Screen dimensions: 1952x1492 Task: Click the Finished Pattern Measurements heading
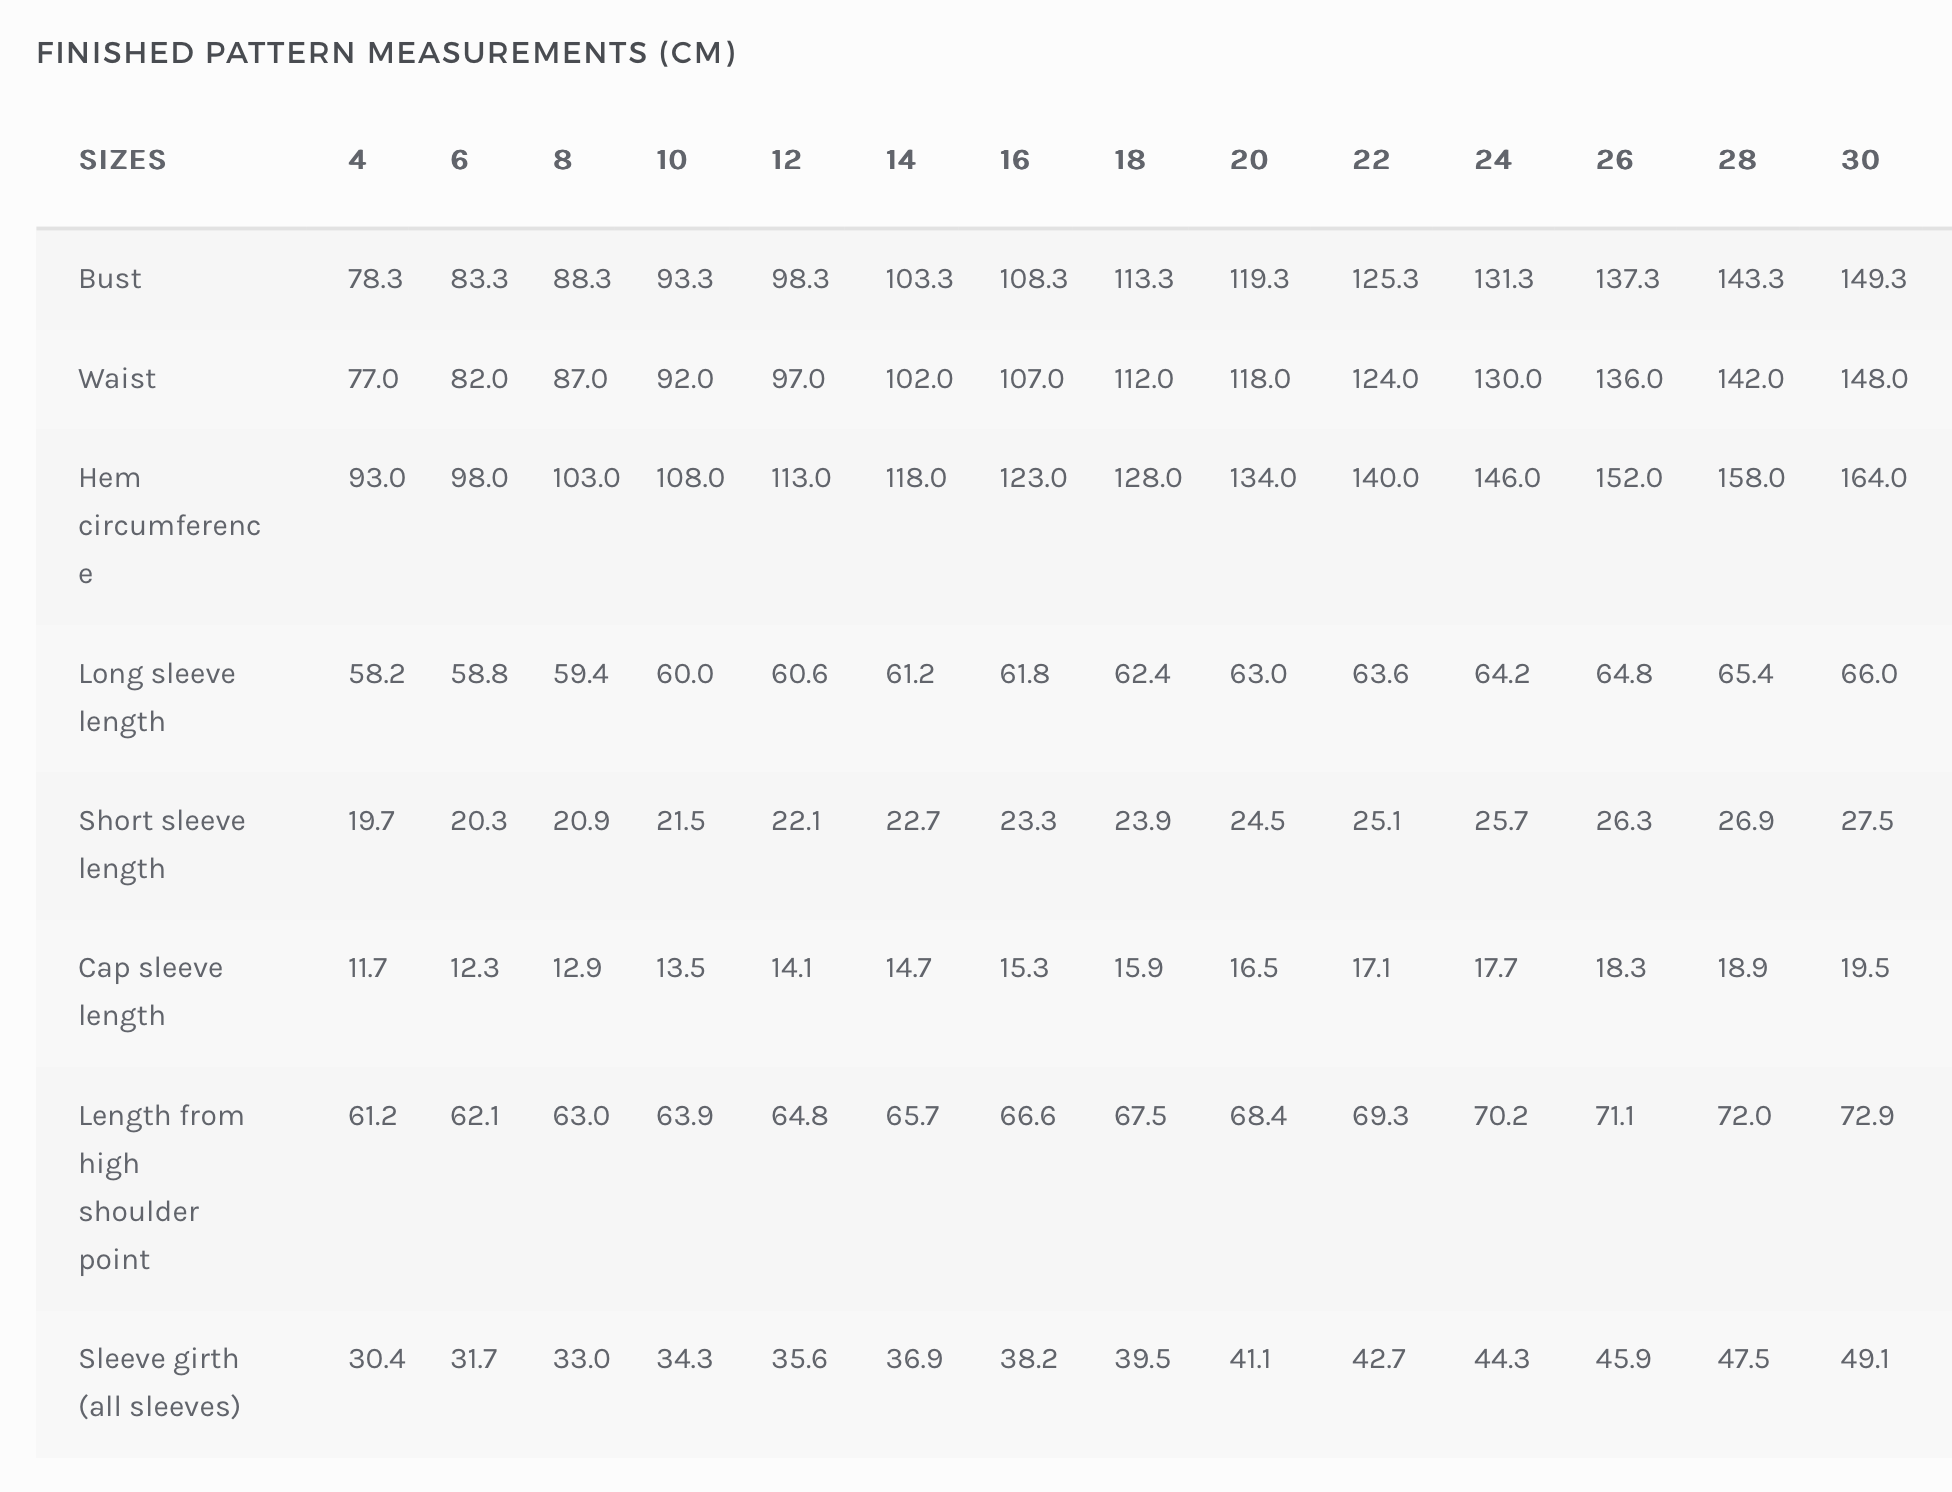coord(386,53)
